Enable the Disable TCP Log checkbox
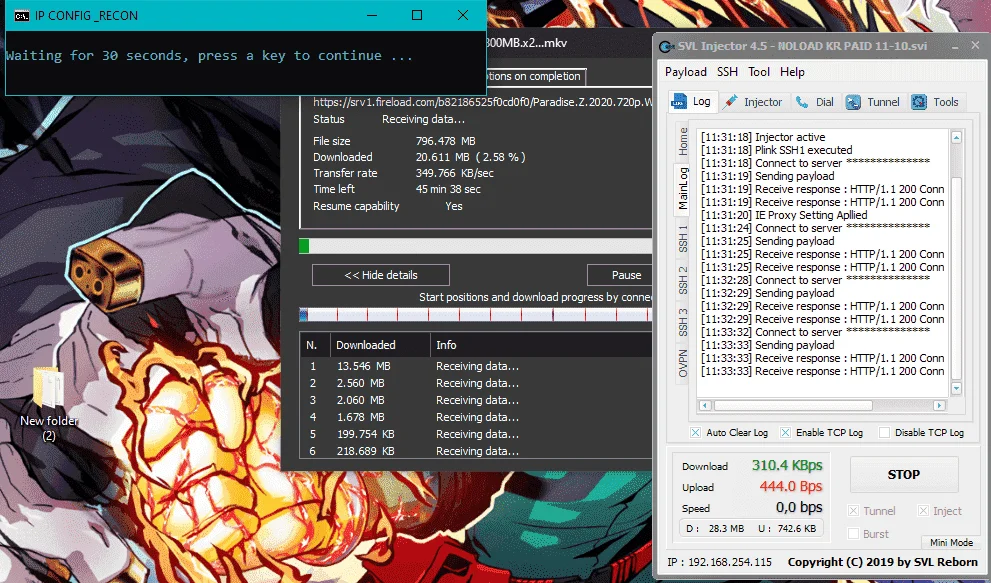This screenshot has width=991, height=583. [x=884, y=433]
